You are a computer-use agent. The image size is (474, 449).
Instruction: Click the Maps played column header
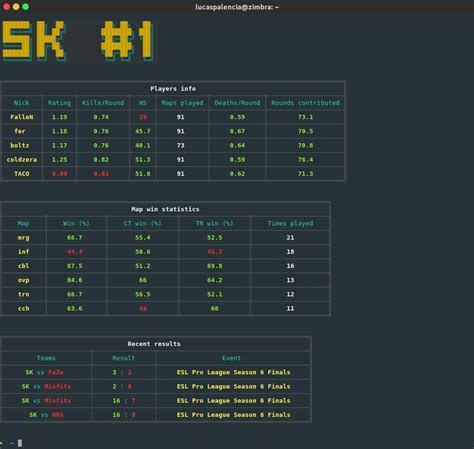182,103
